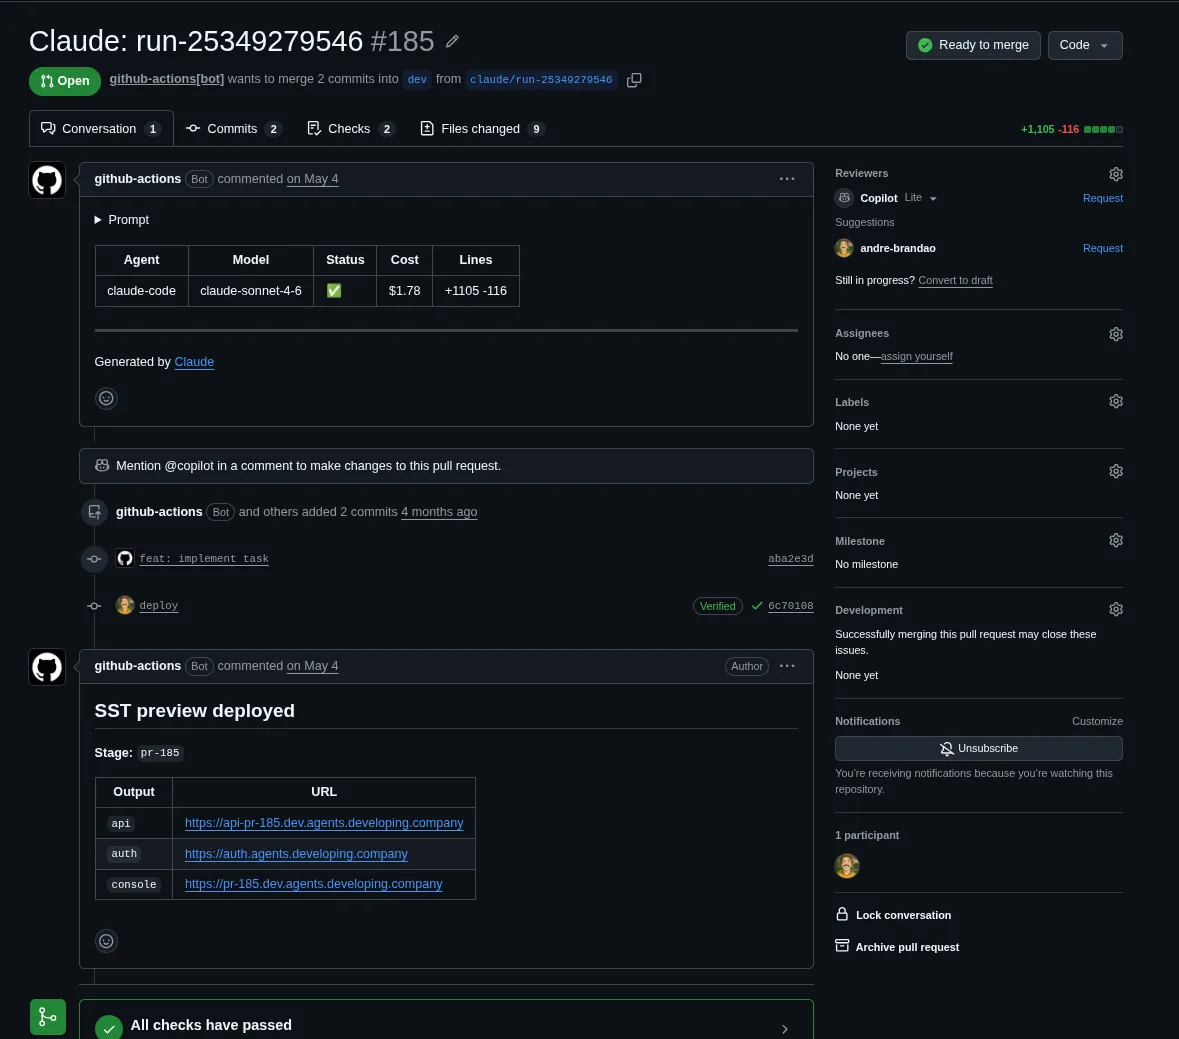
Task: Click the Open status badge
Action: click(x=65, y=81)
